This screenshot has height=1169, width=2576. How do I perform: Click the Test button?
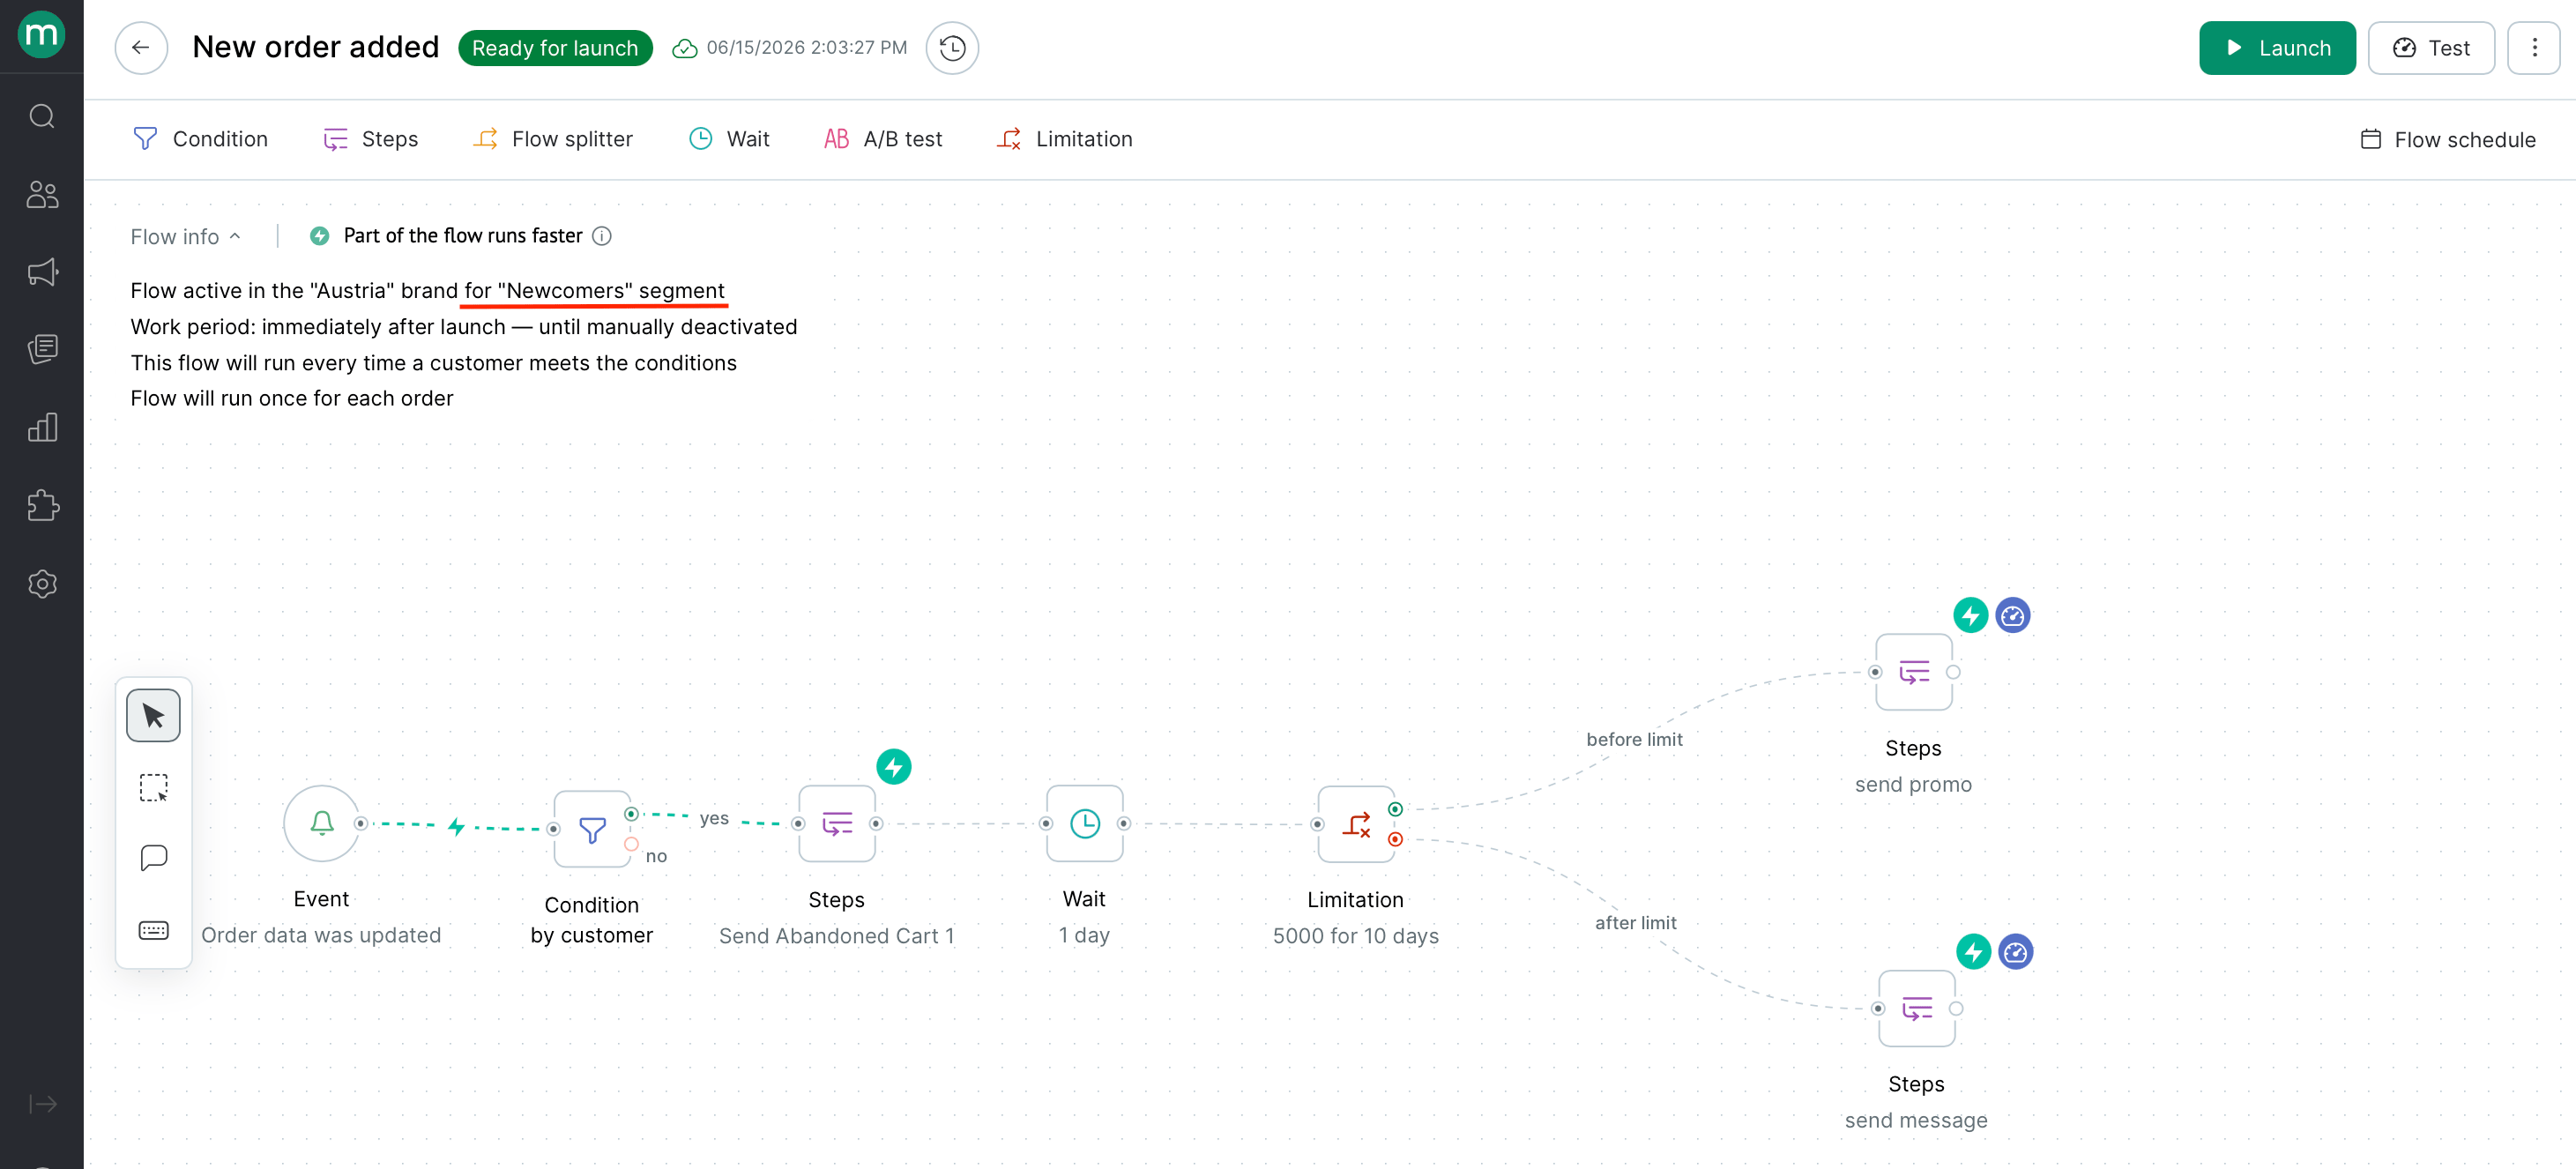(2431, 48)
